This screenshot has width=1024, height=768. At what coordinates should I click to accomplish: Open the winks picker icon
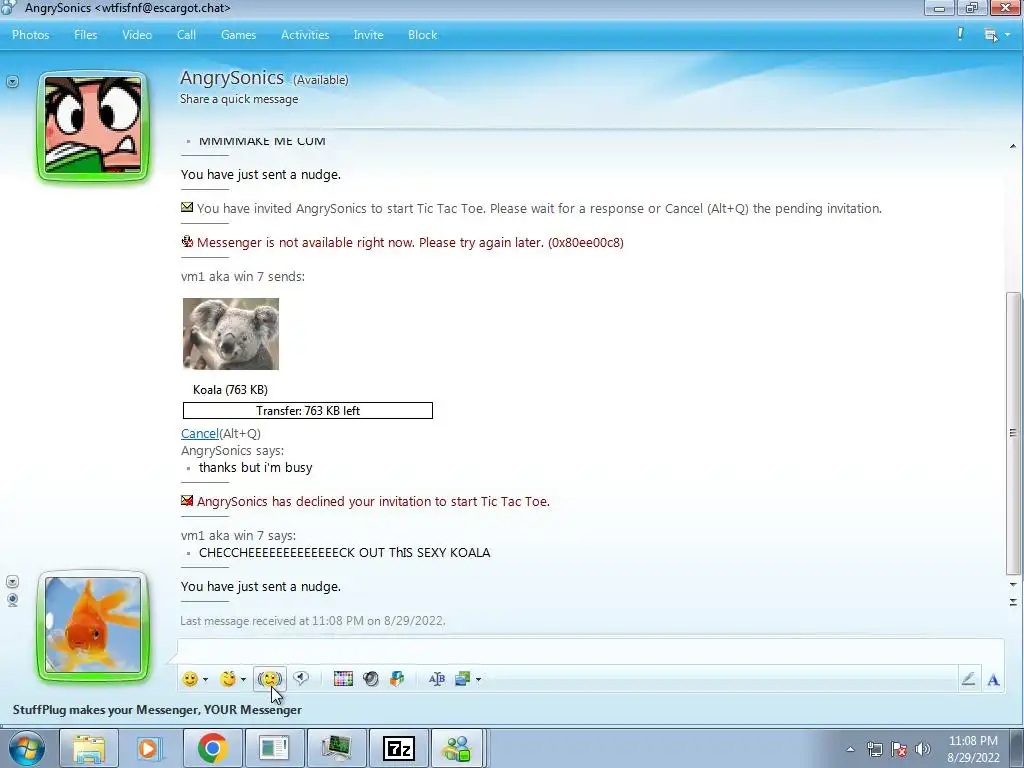click(228, 679)
